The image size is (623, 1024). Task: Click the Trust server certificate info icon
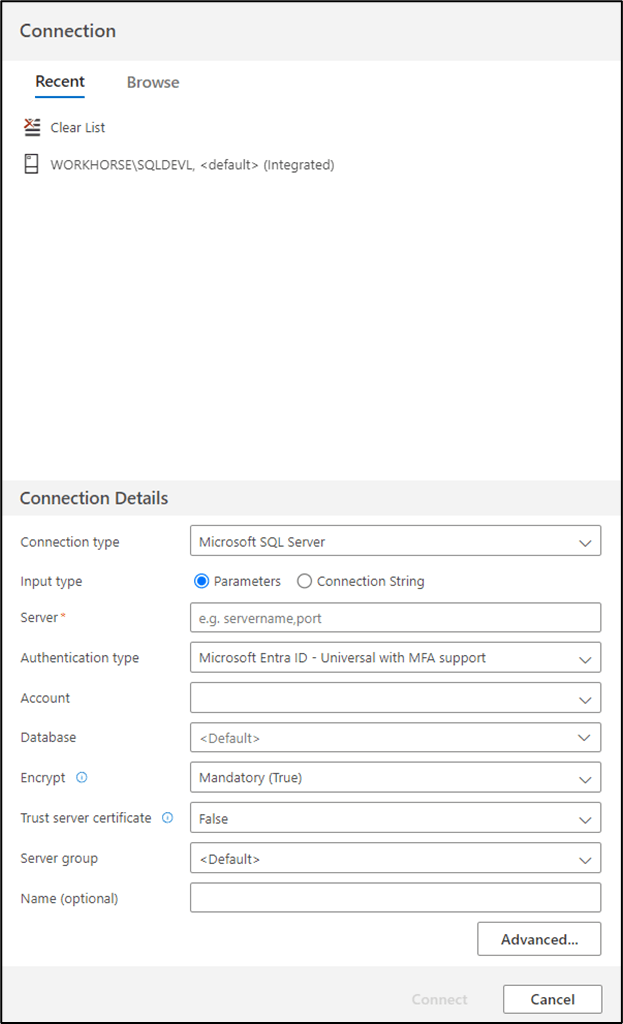(167, 818)
